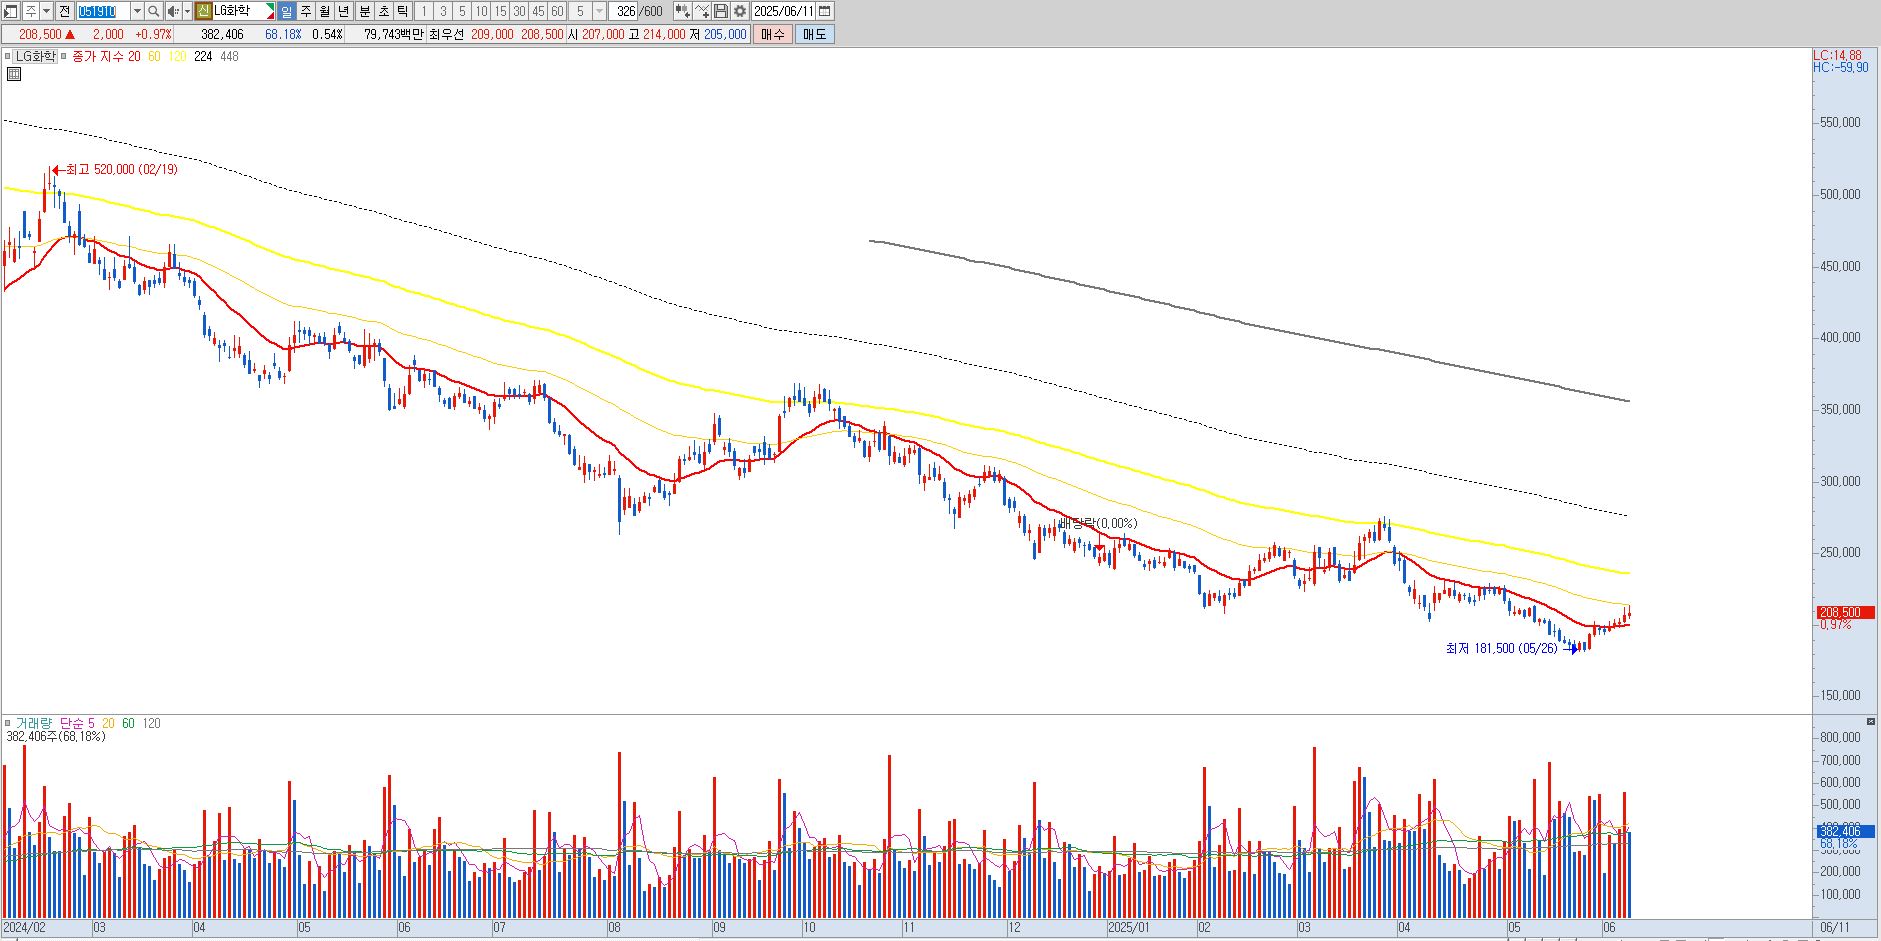
Task: Open the calendar date picker icon
Action: coord(824,11)
